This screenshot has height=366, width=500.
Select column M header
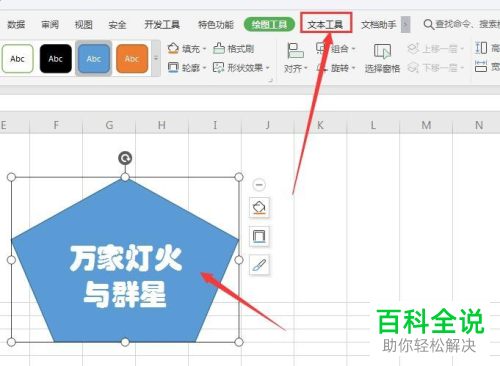tap(426, 125)
